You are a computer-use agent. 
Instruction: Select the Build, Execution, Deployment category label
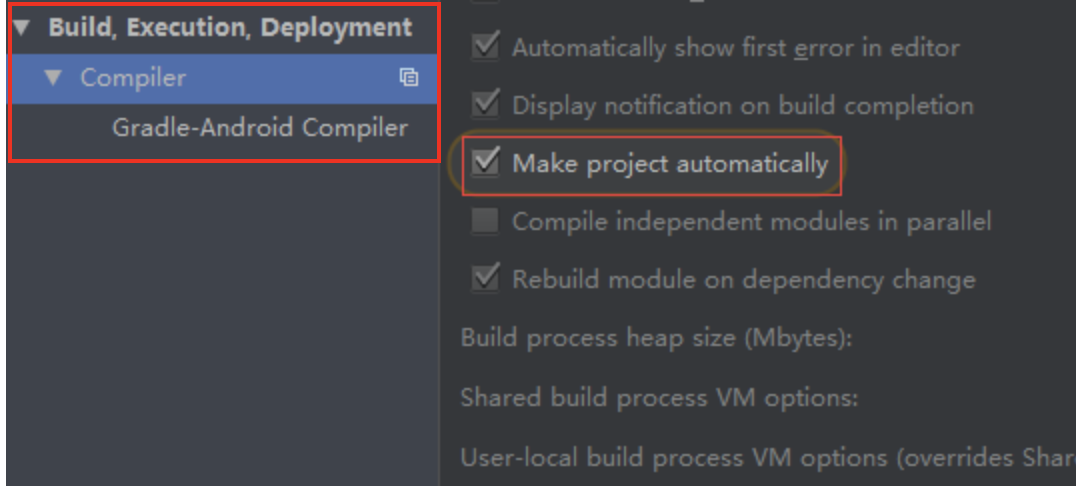230,28
